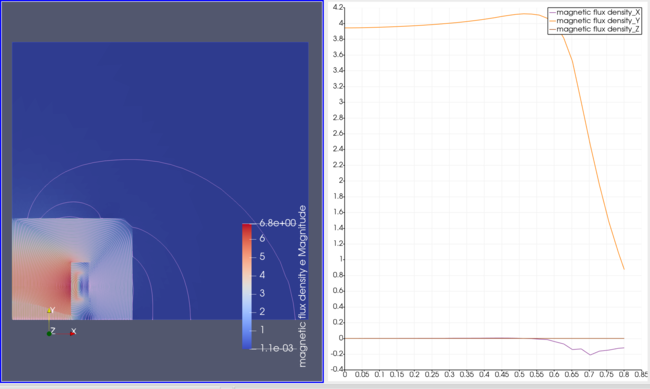650x389 pixels.
Task: Click the tick label 3 on color legend
Action: pyautogui.click(x=262, y=293)
